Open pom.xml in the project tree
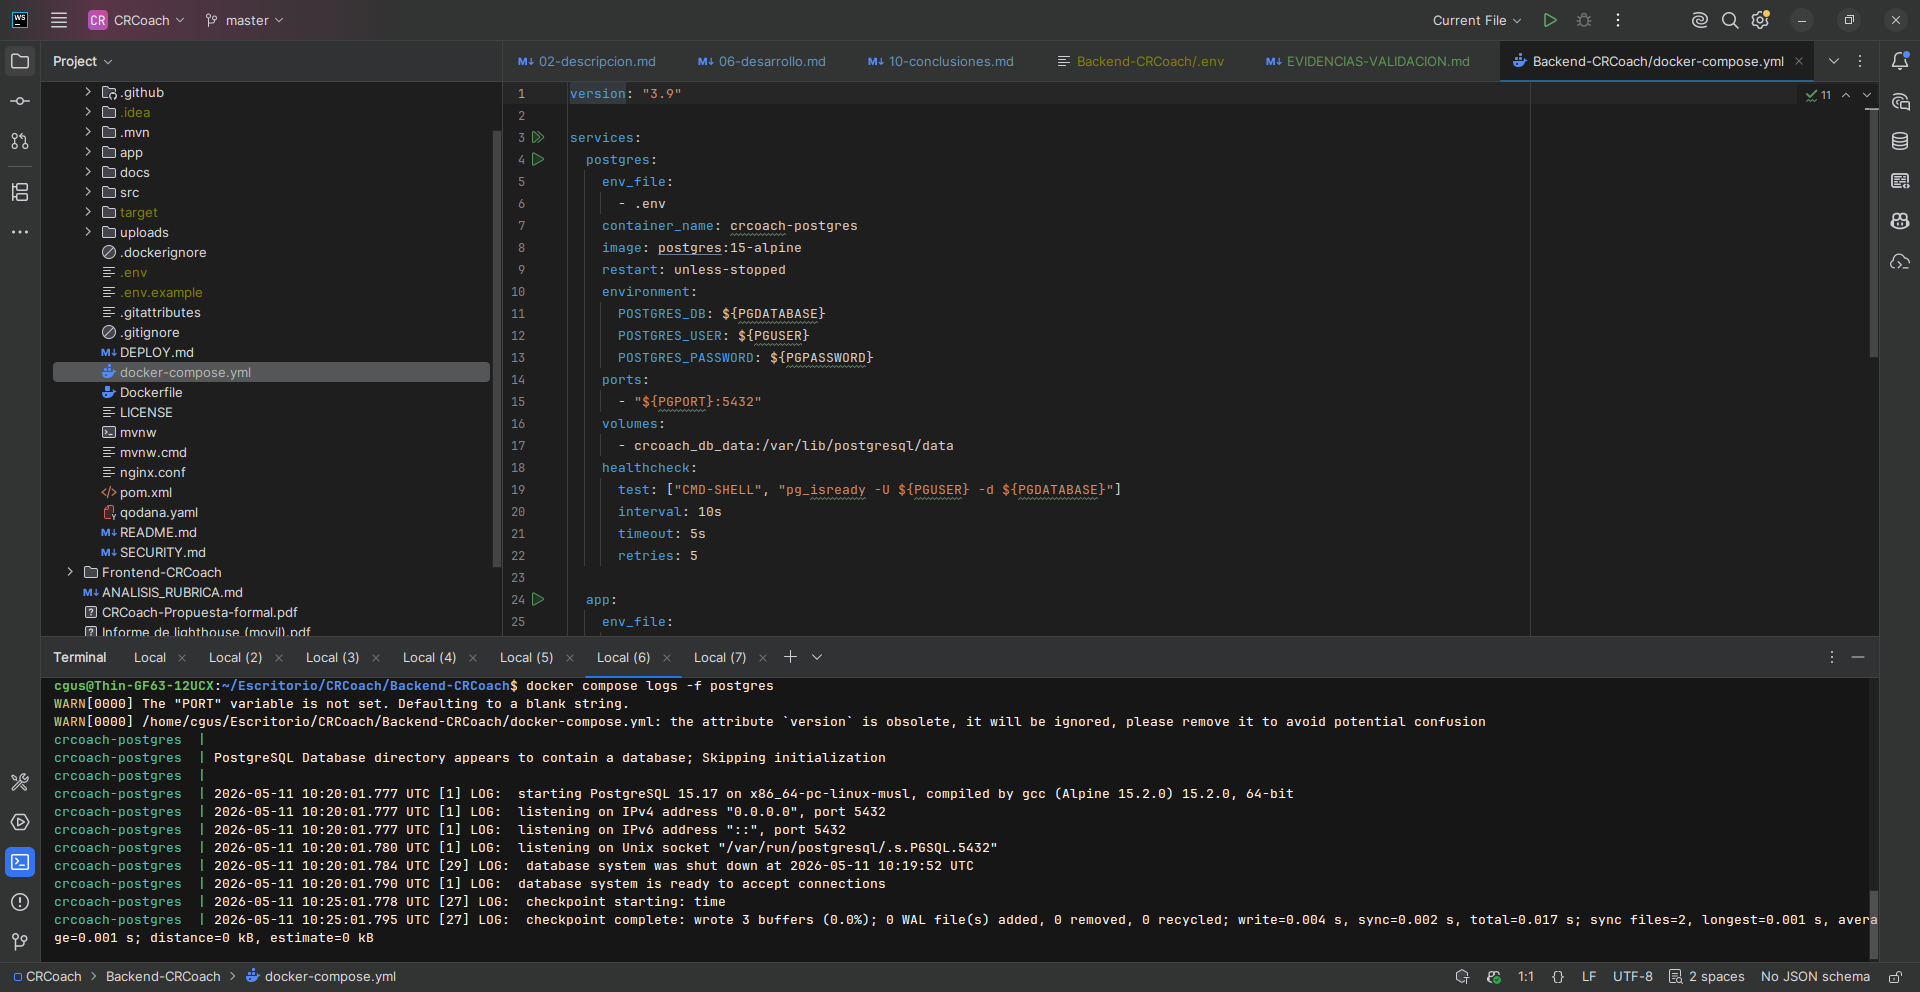 pos(146,492)
